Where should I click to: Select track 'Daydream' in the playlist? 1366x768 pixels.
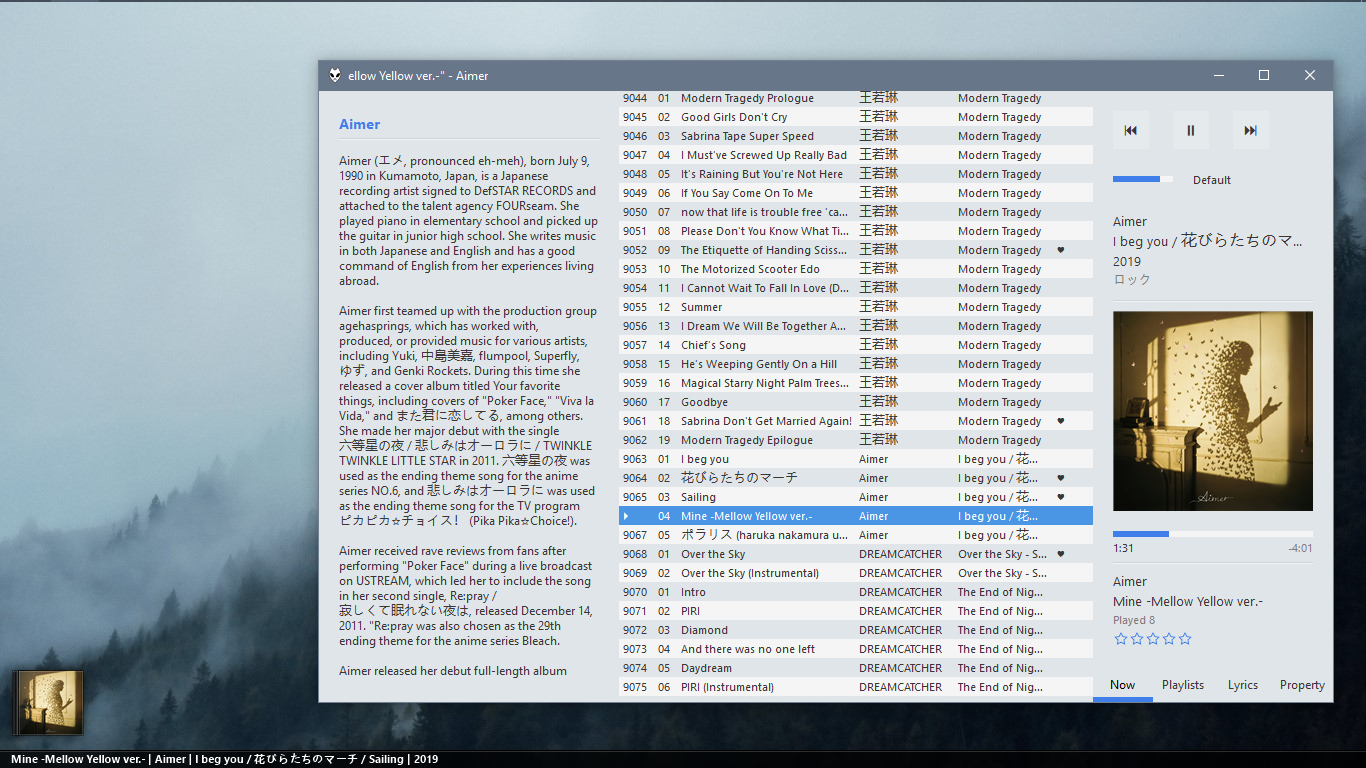856,668
